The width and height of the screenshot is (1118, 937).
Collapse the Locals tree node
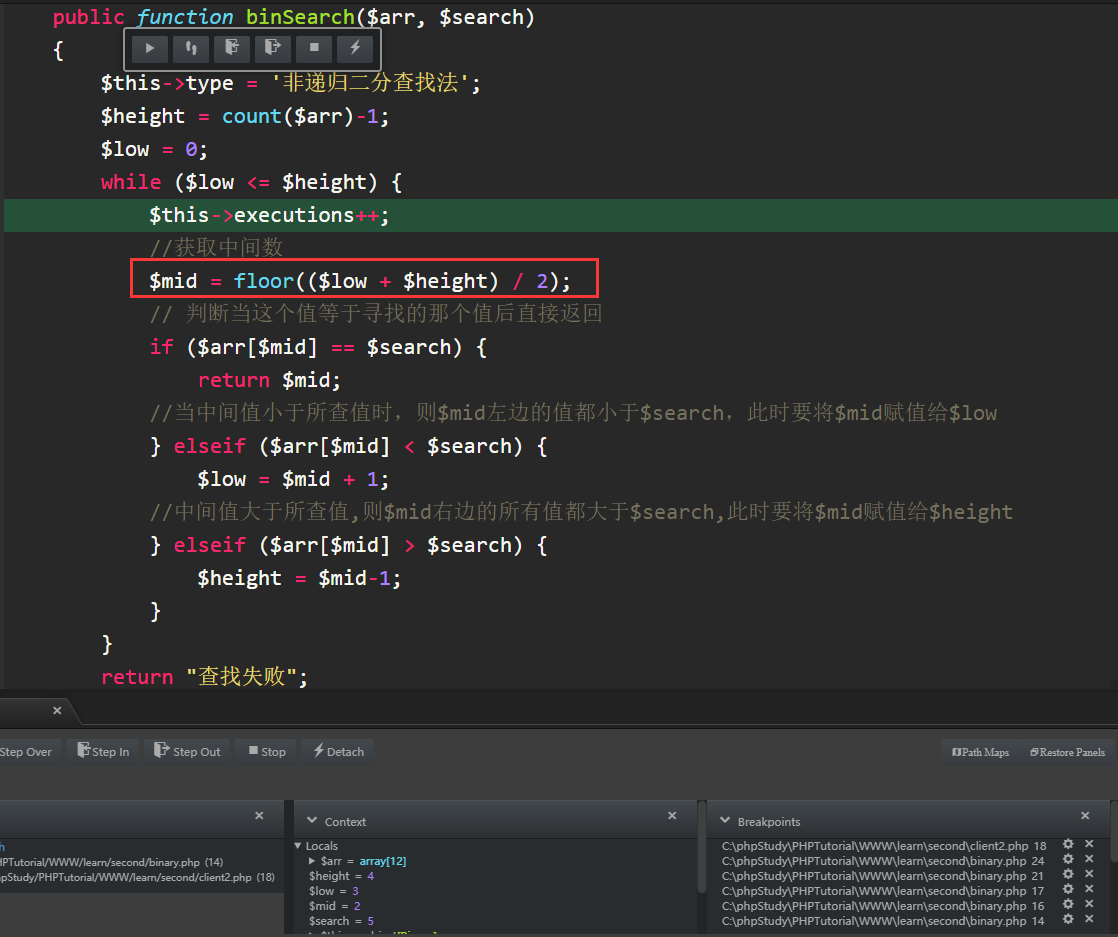coord(298,846)
